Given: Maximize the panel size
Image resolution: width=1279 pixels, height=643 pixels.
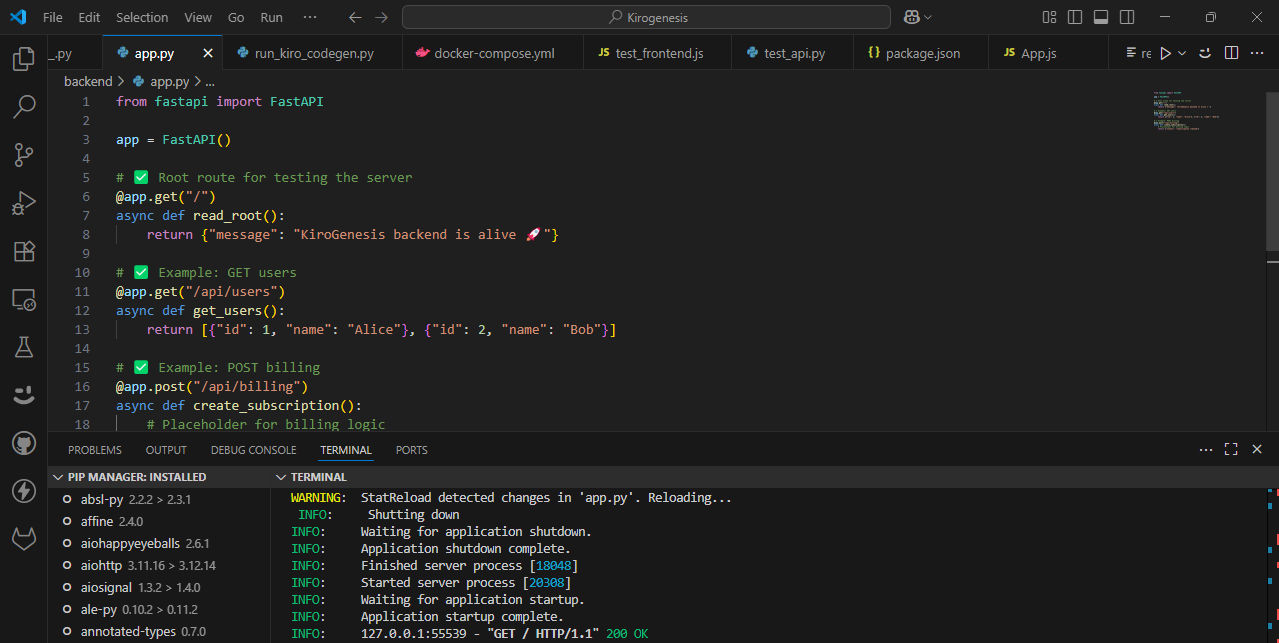Looking at the screenshot, I should pyautogui.click(x=1231, y=450).
